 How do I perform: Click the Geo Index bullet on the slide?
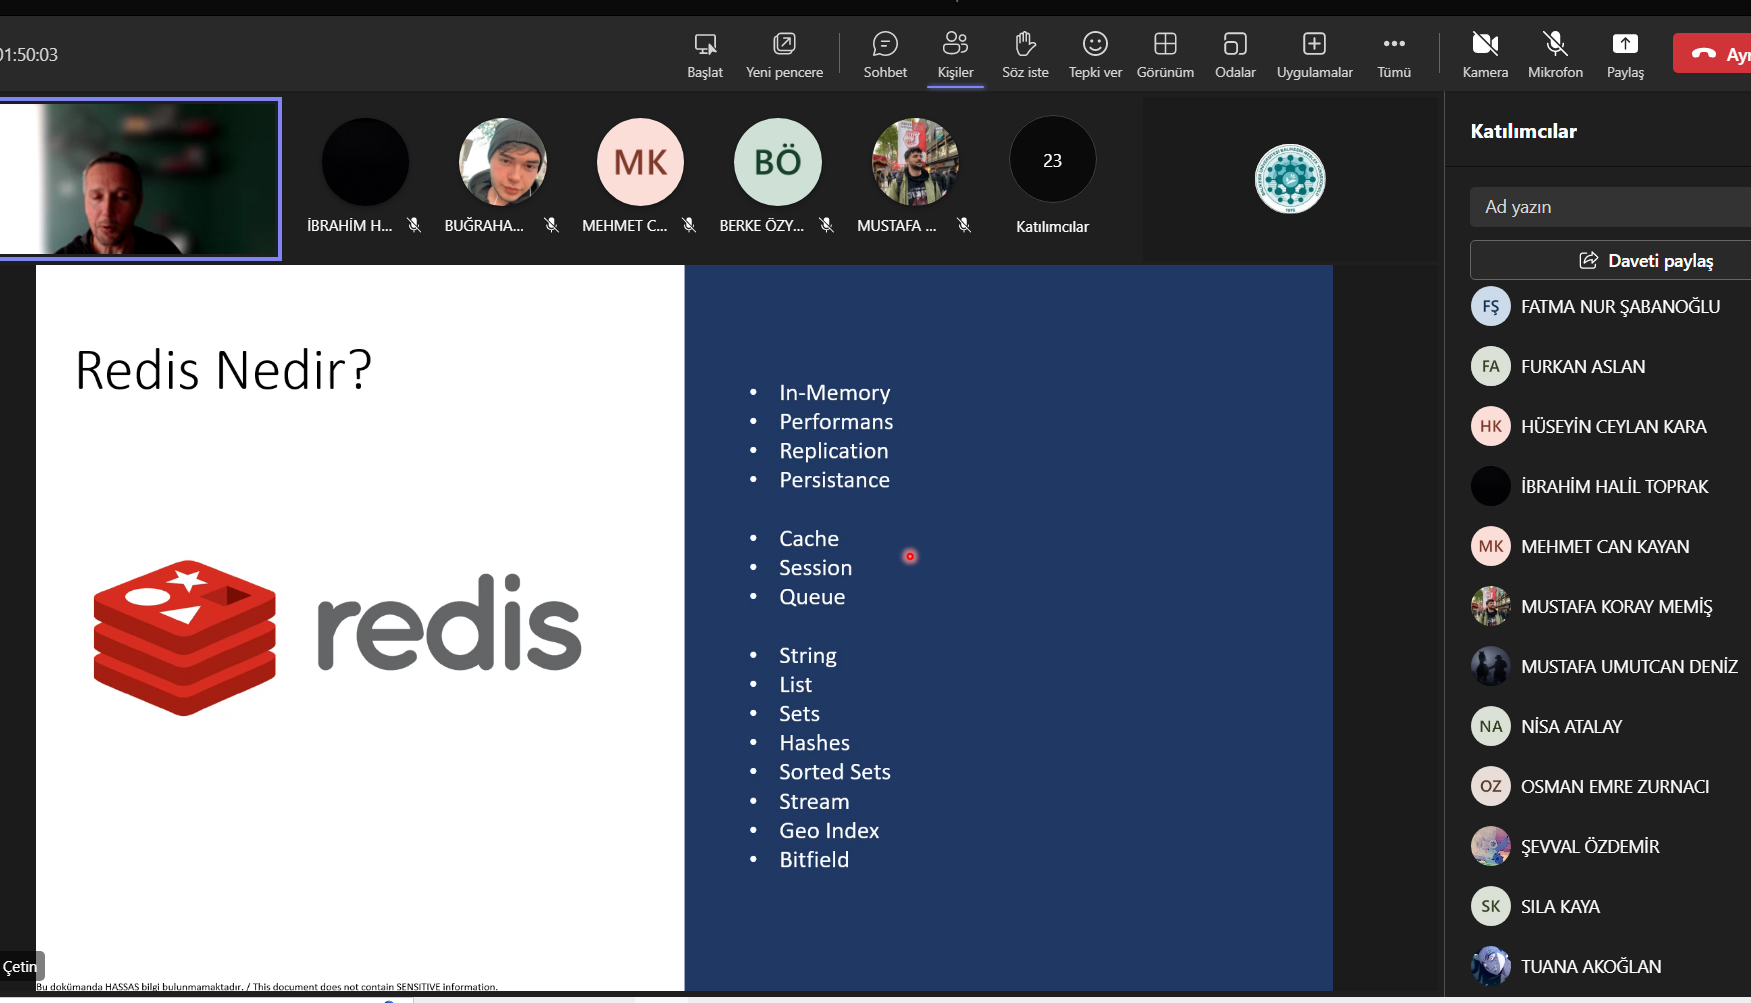829,831
